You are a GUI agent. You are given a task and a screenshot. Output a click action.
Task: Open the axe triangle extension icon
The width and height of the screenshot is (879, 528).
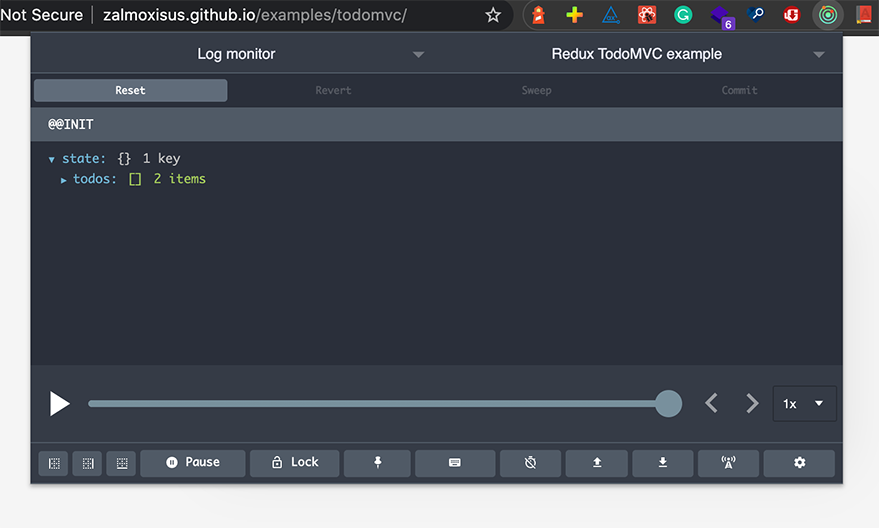610,15
